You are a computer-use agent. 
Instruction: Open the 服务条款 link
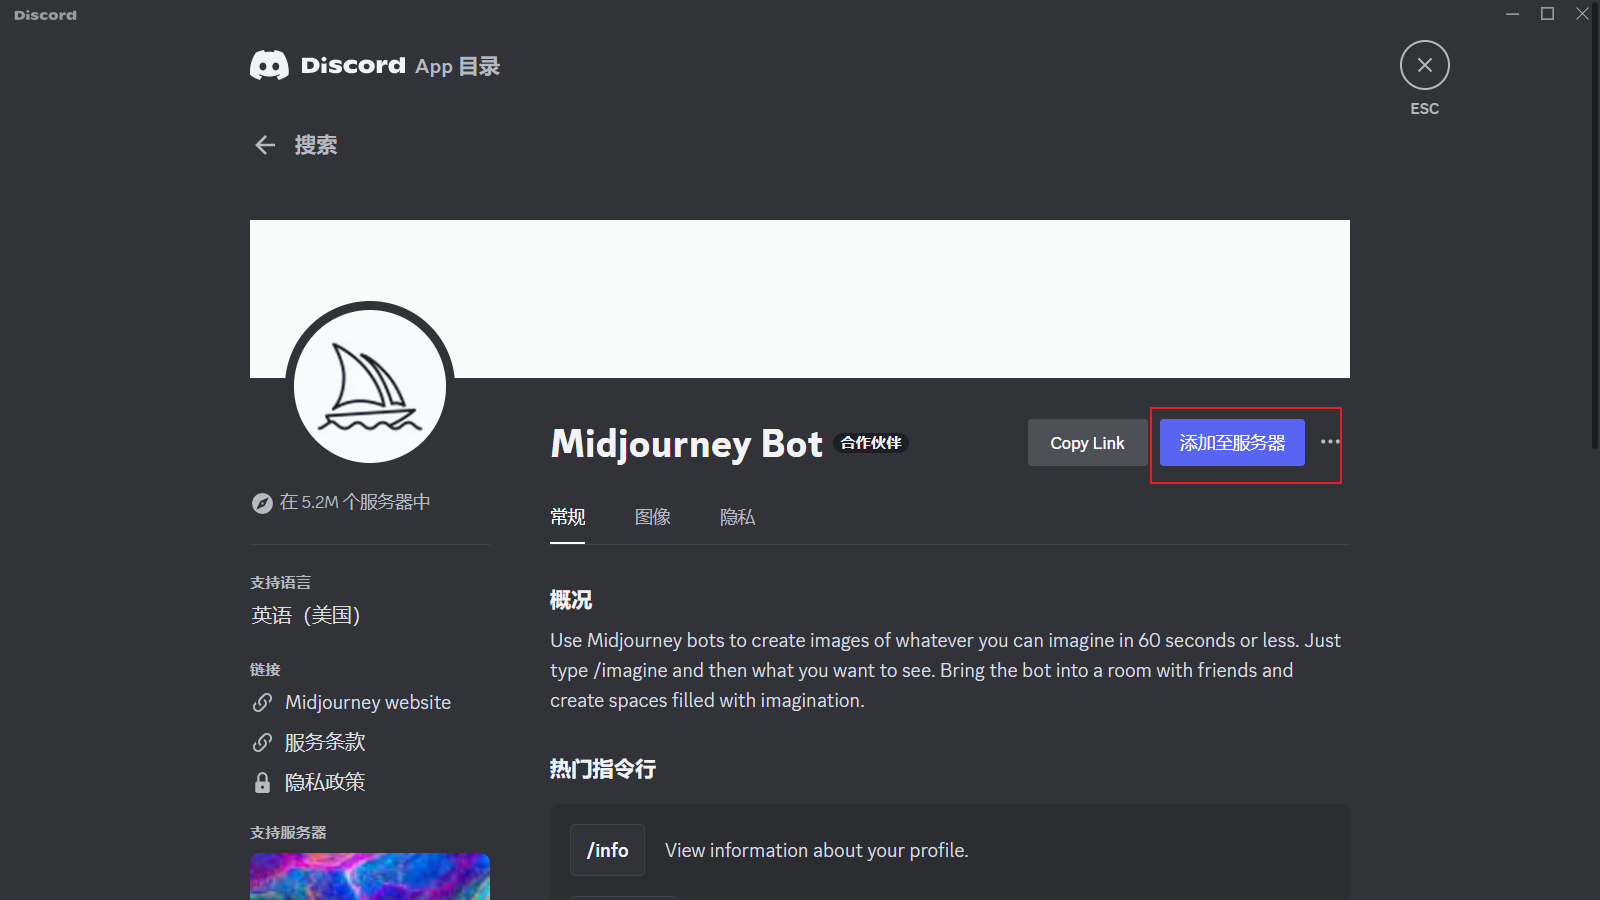[325, 742]
